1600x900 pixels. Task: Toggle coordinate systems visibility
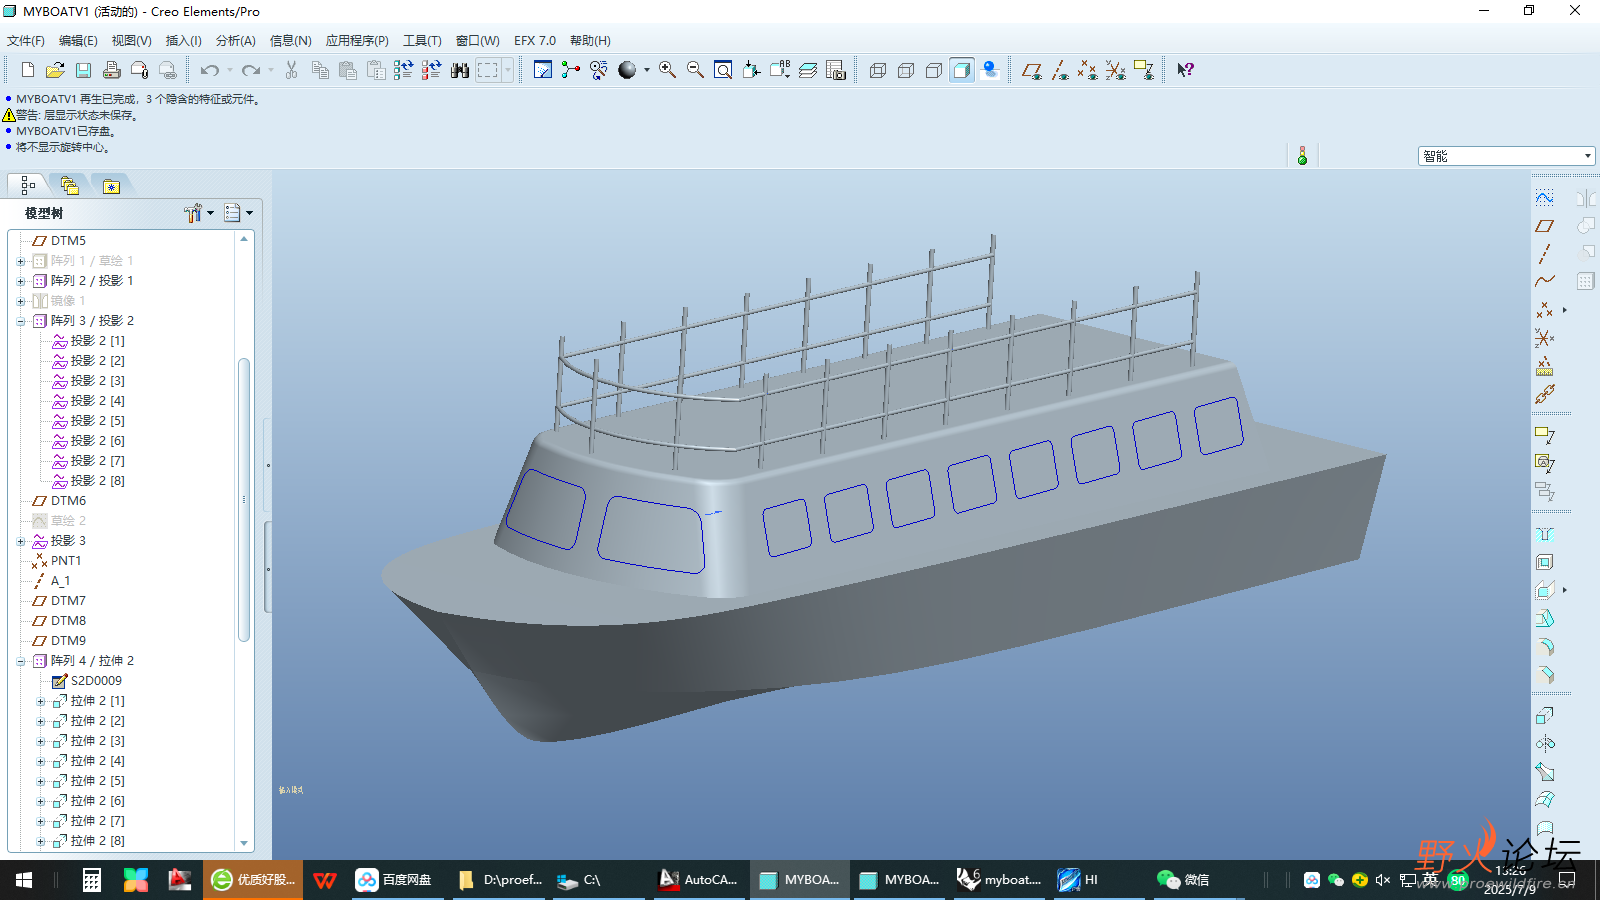1116,70
